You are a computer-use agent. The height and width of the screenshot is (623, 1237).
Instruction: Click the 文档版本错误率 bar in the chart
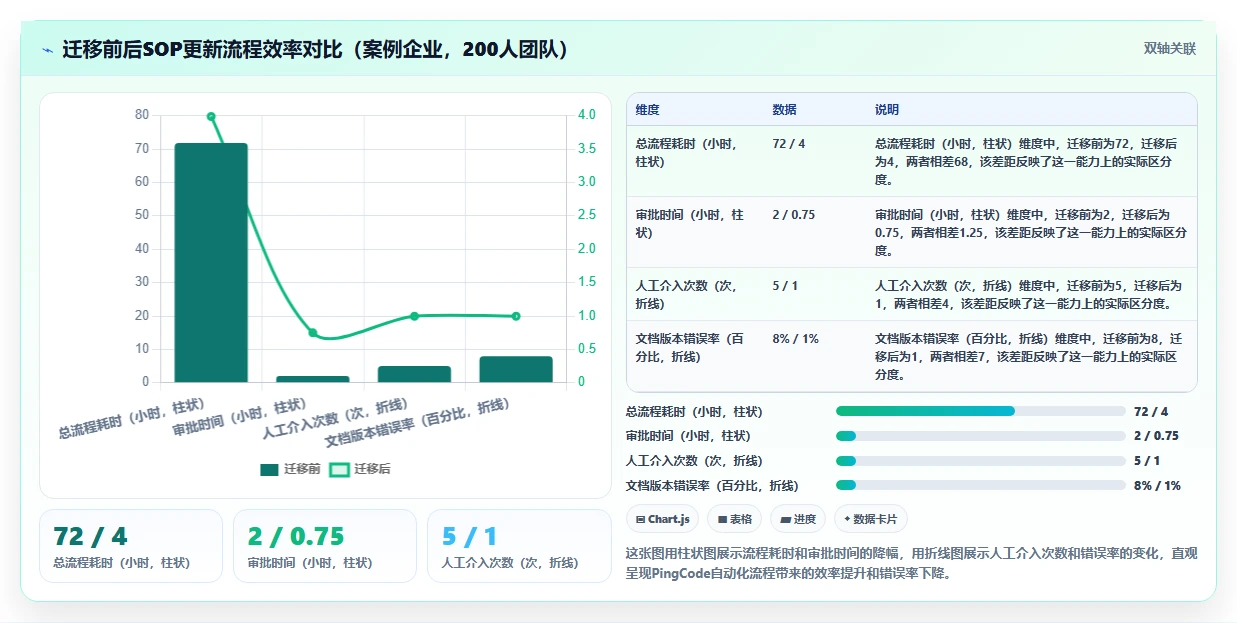click(x=516, y=369)
